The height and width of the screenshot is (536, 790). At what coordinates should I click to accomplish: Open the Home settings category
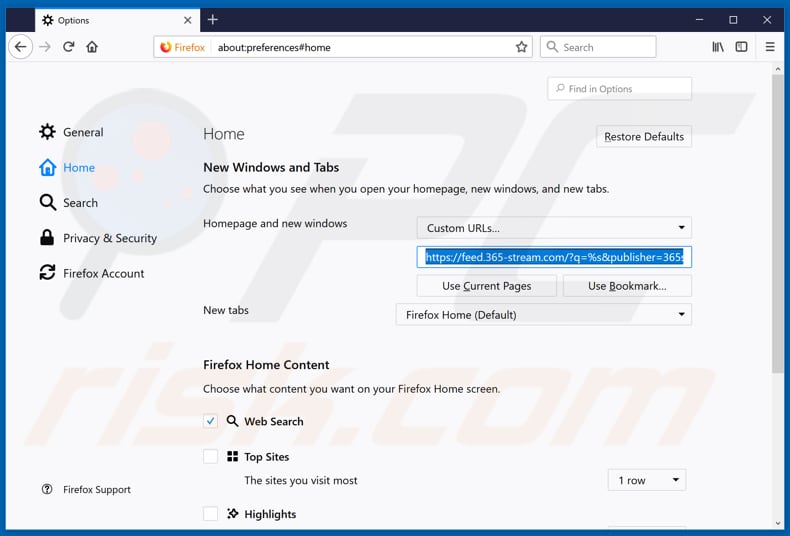coord(67,167)
